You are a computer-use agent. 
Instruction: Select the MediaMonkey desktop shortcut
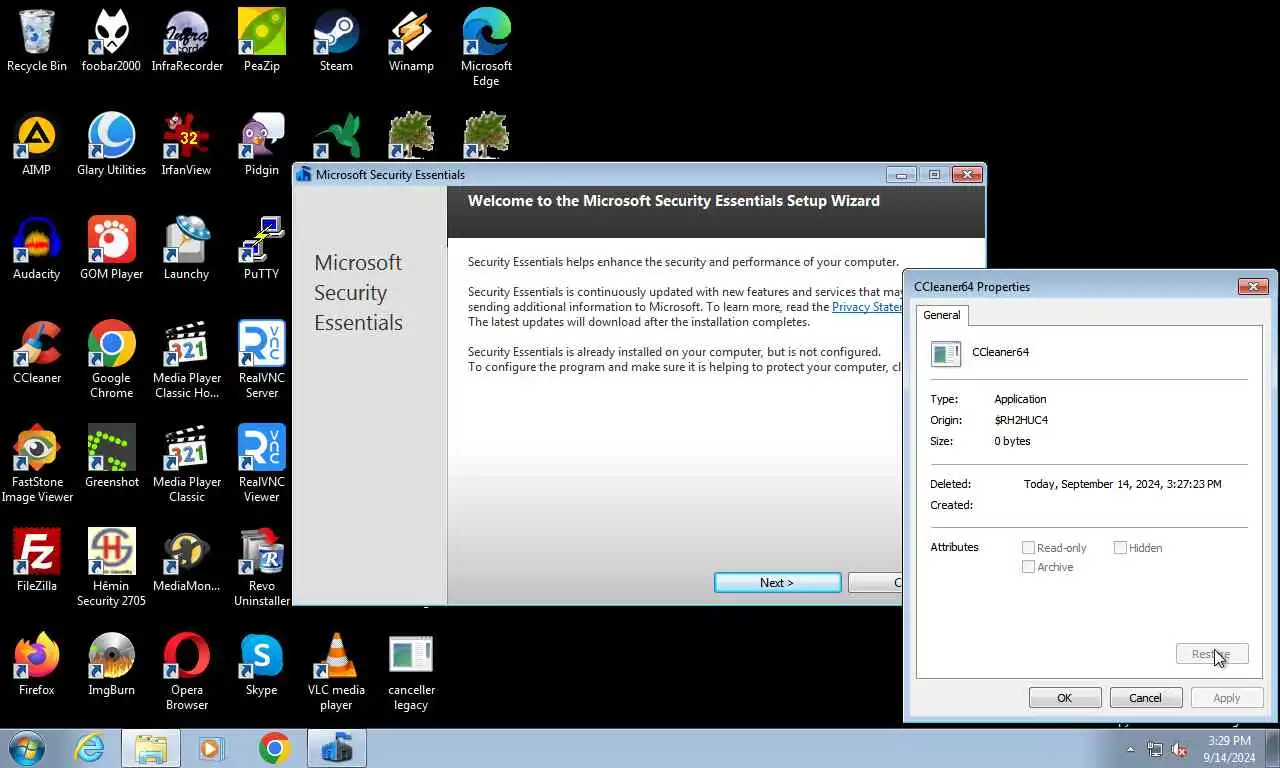point(187,561)
